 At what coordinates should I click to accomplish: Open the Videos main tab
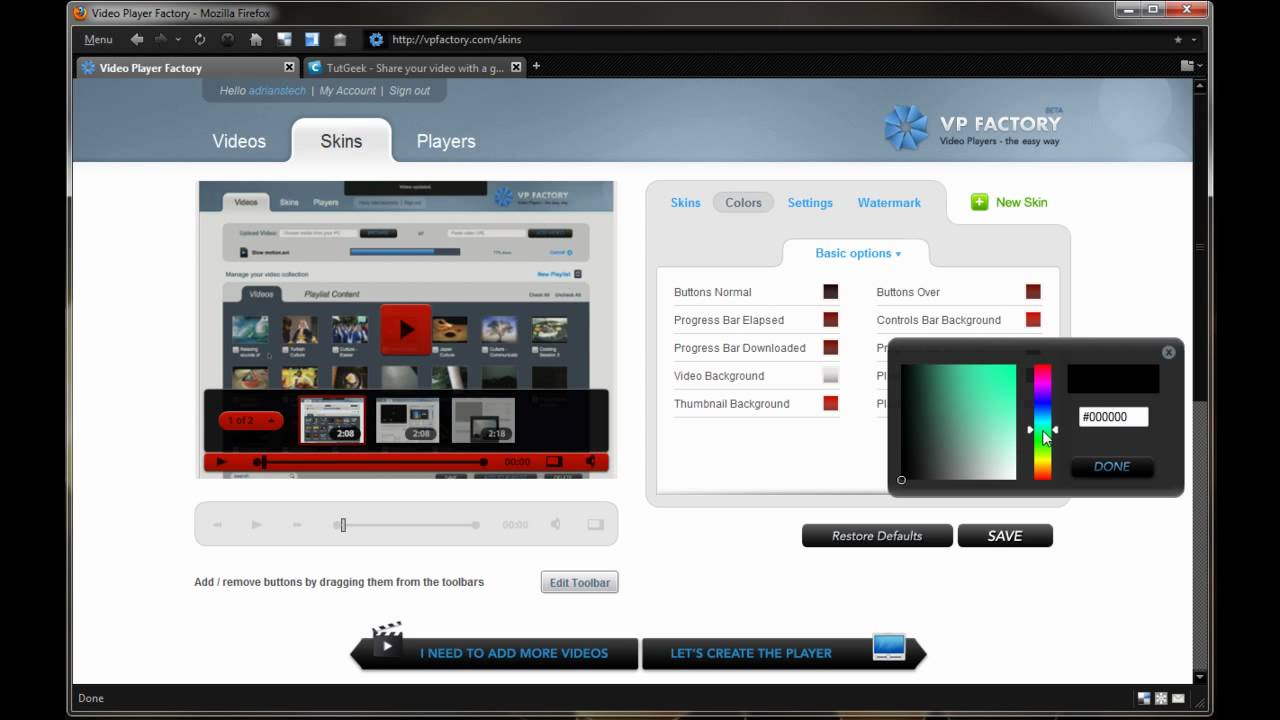pyautogui.click(x=239, y=141)
